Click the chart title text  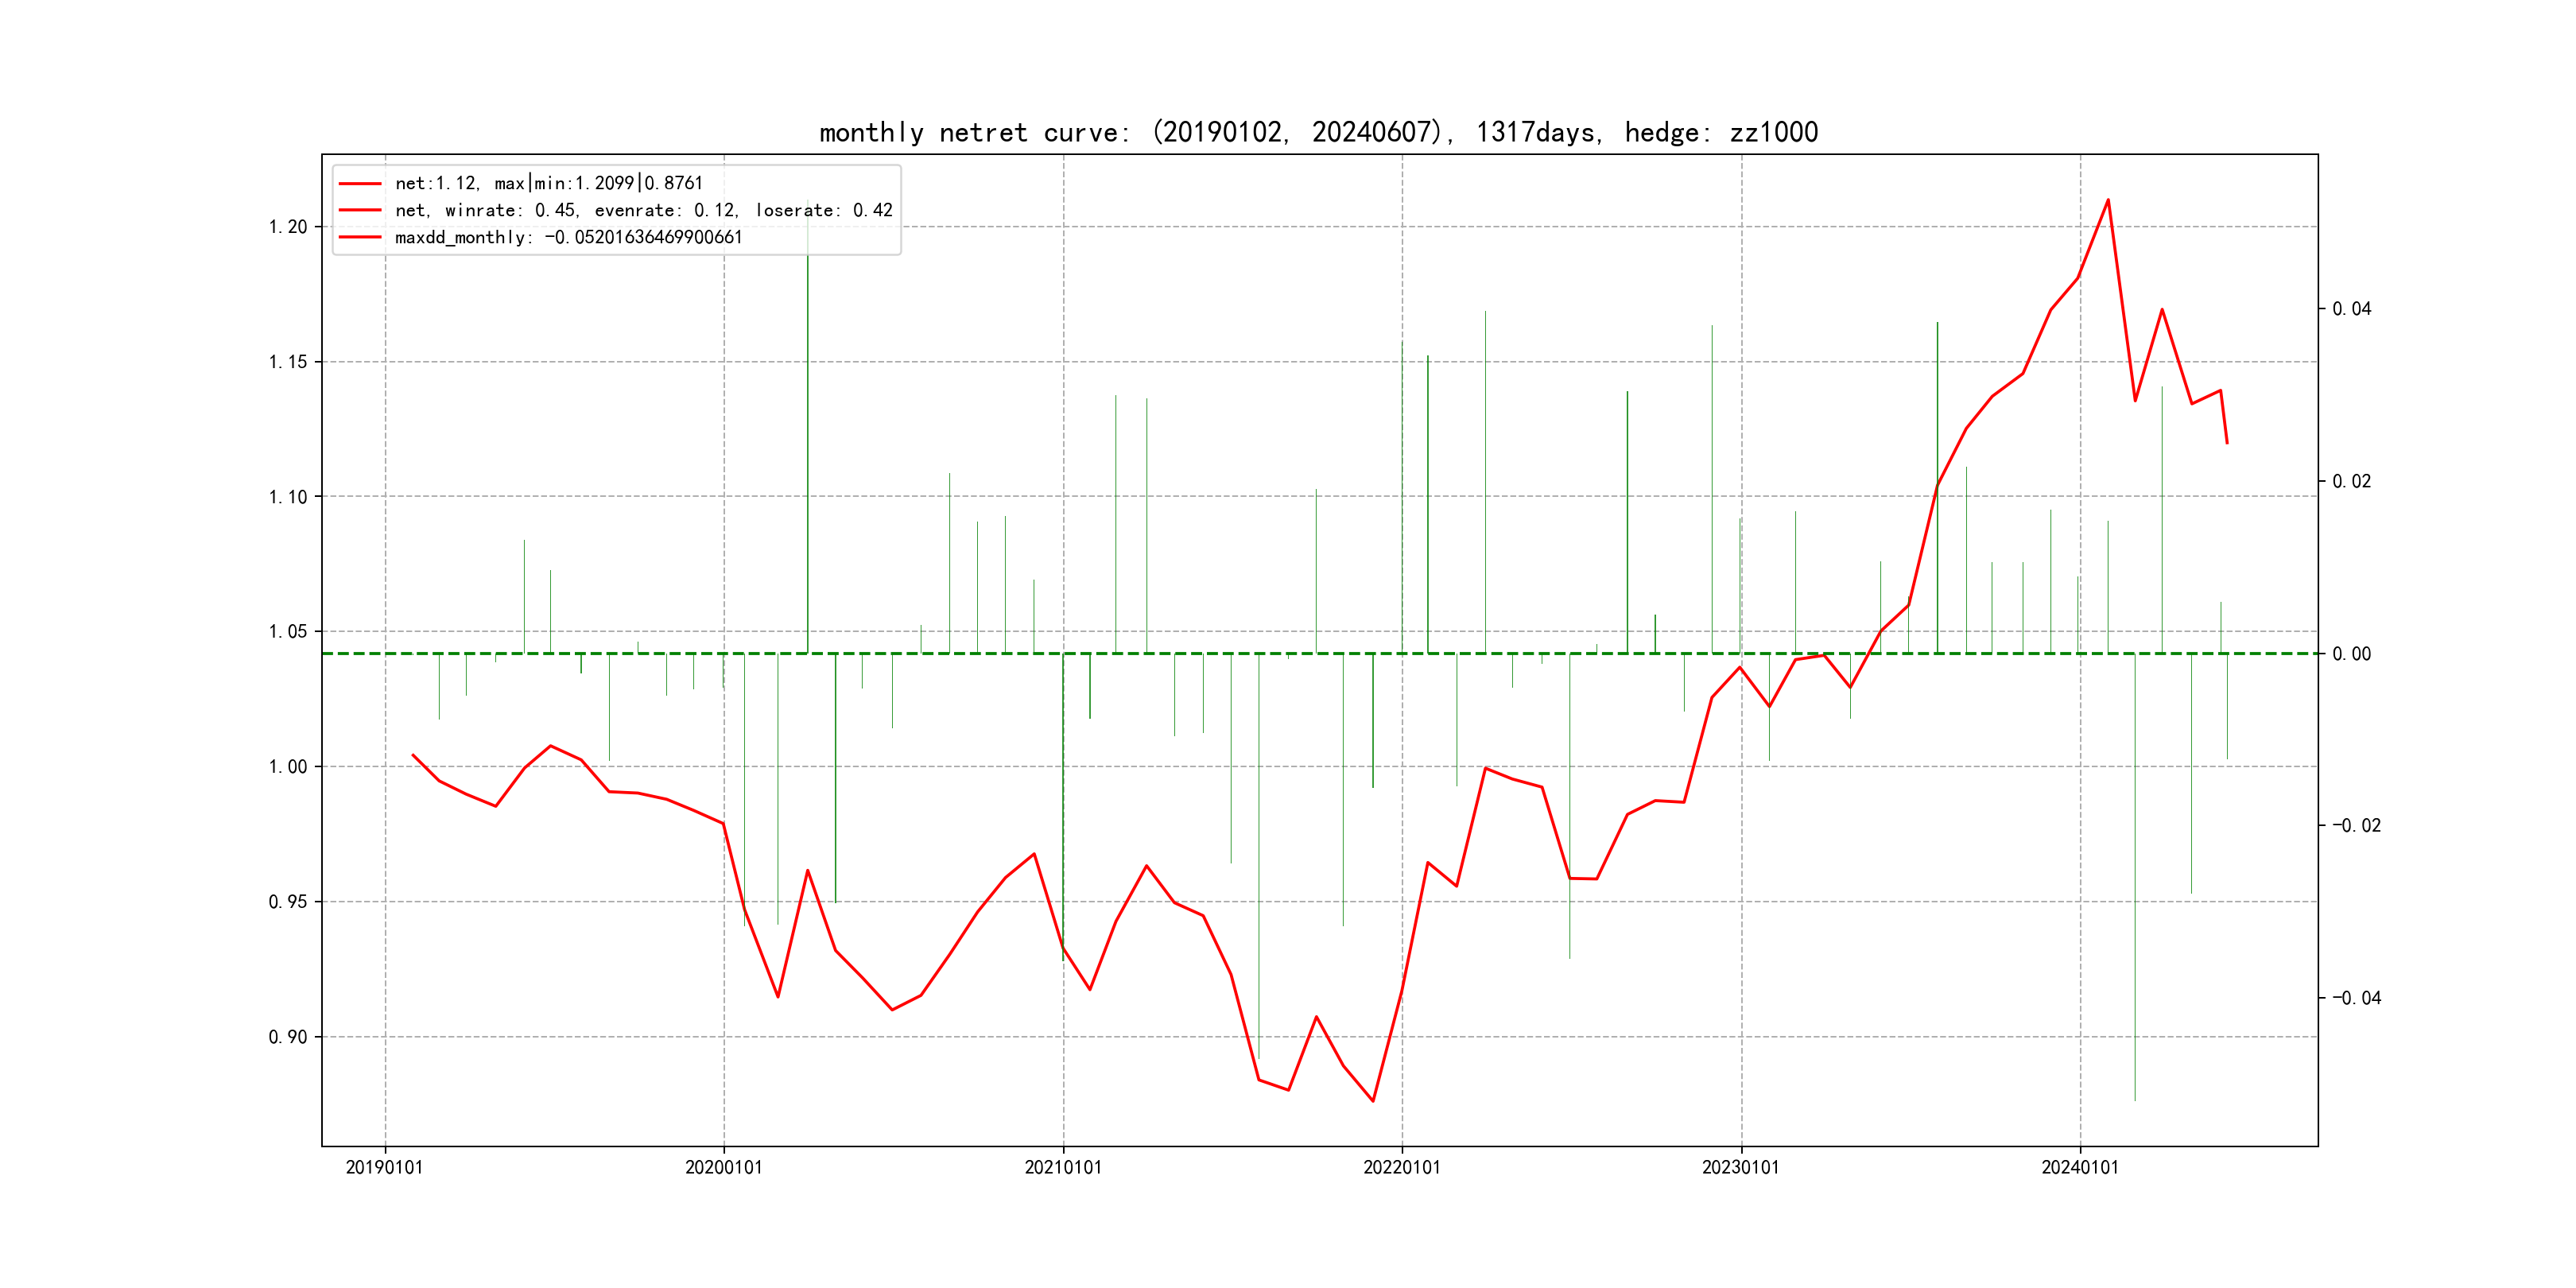(1318, 132)
